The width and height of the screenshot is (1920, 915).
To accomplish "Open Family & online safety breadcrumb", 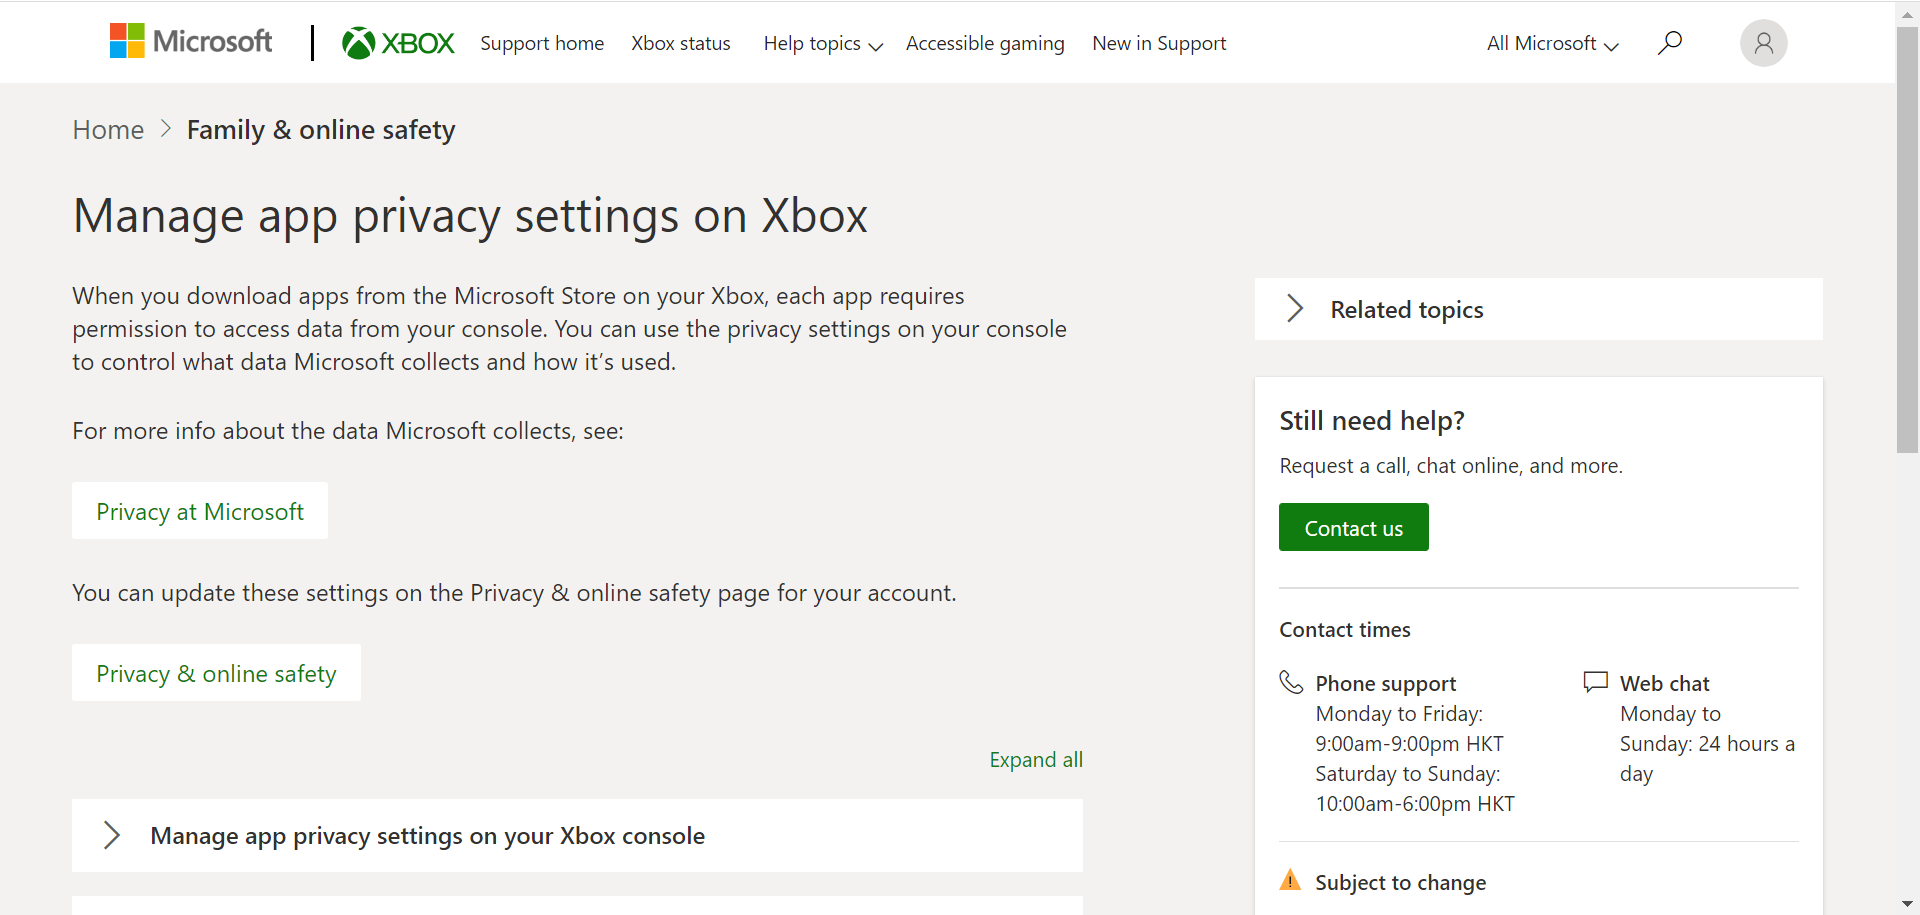I will (x=321, y=129).
